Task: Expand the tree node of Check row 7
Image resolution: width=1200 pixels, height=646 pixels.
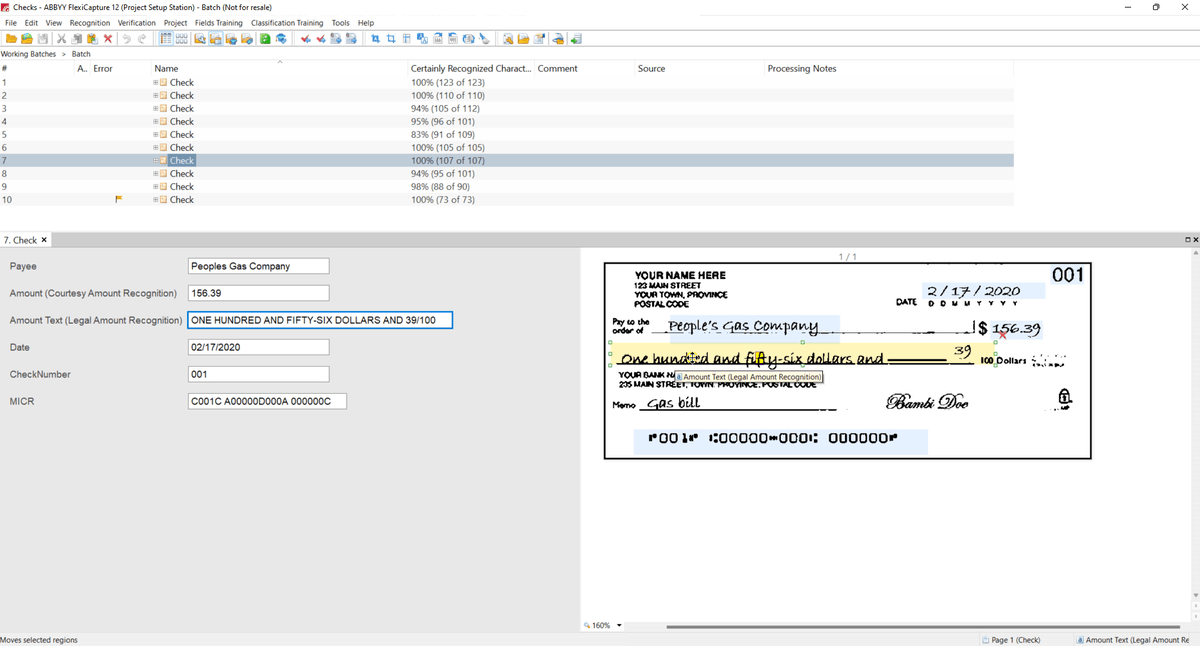Action: pos(156,161)
